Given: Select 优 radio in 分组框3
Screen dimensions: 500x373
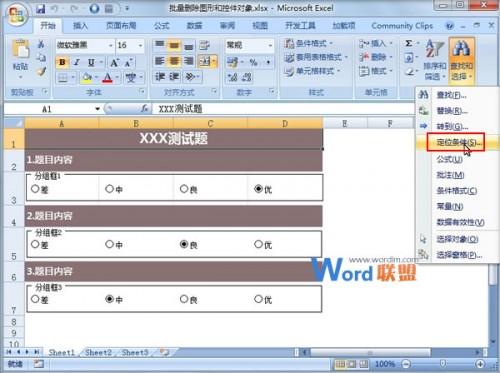Looking at the screenshot, I should pyautogui.click(x=258, y=299).
